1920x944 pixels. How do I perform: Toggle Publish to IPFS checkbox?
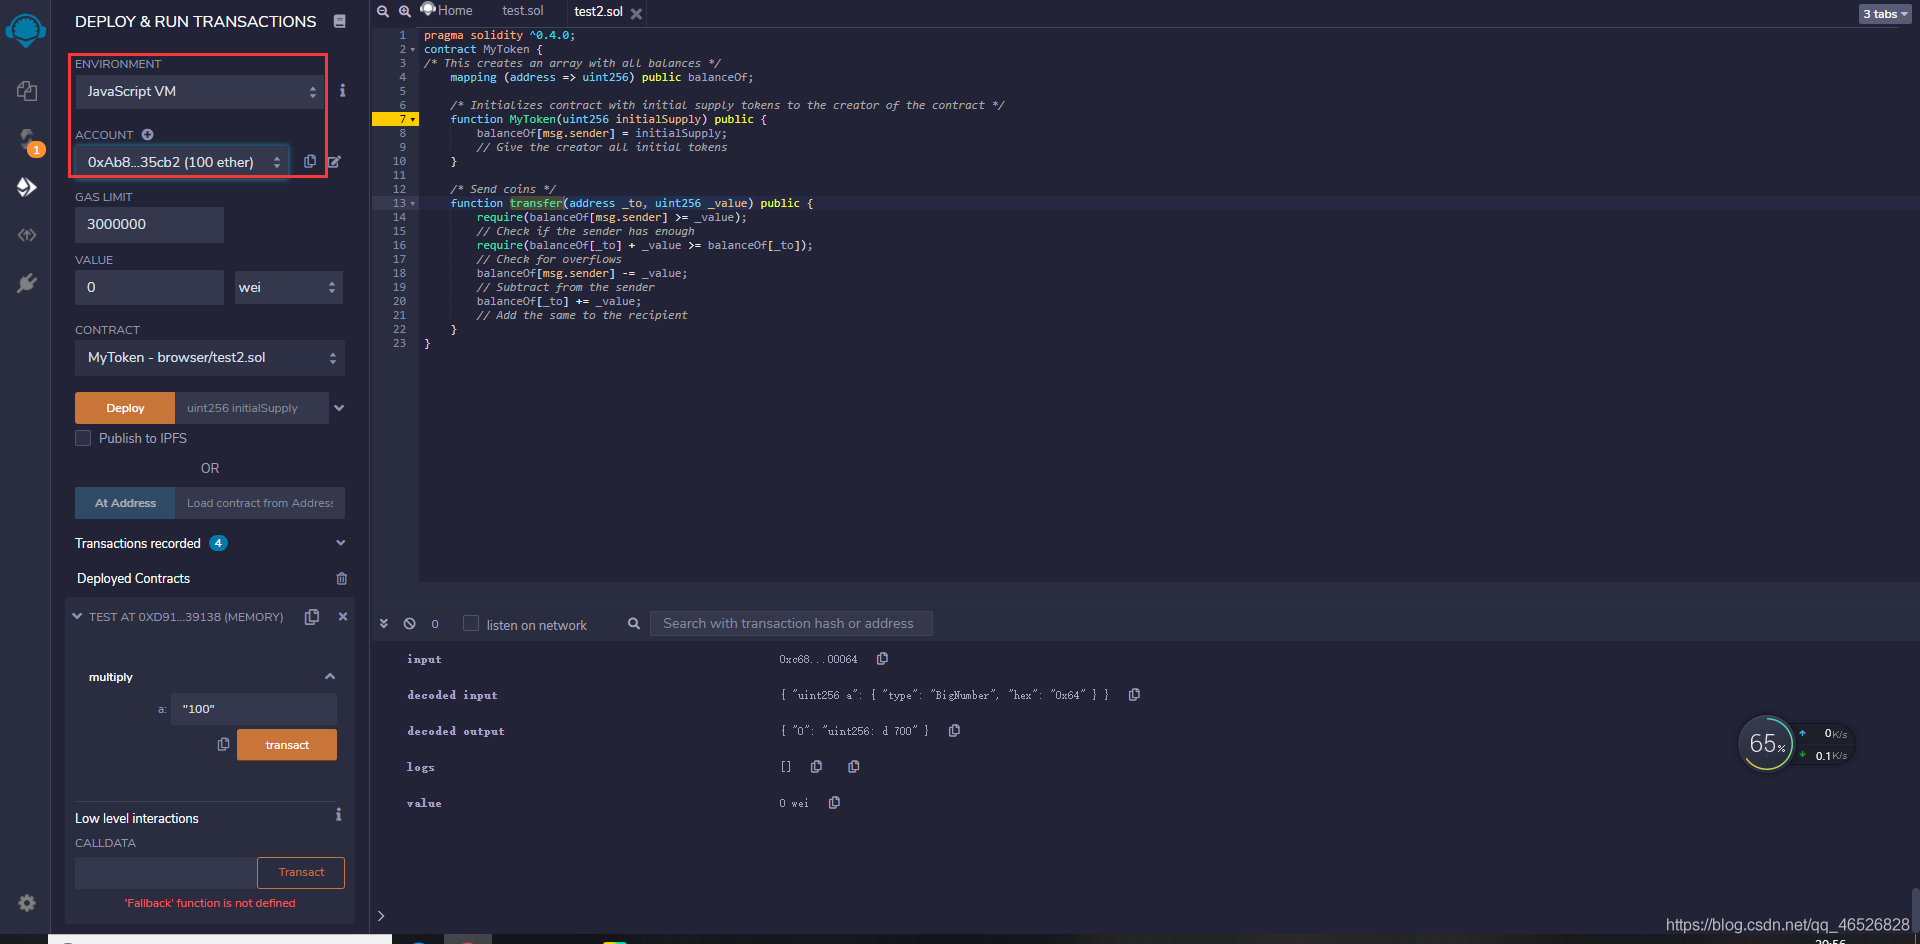coord(83,438)
